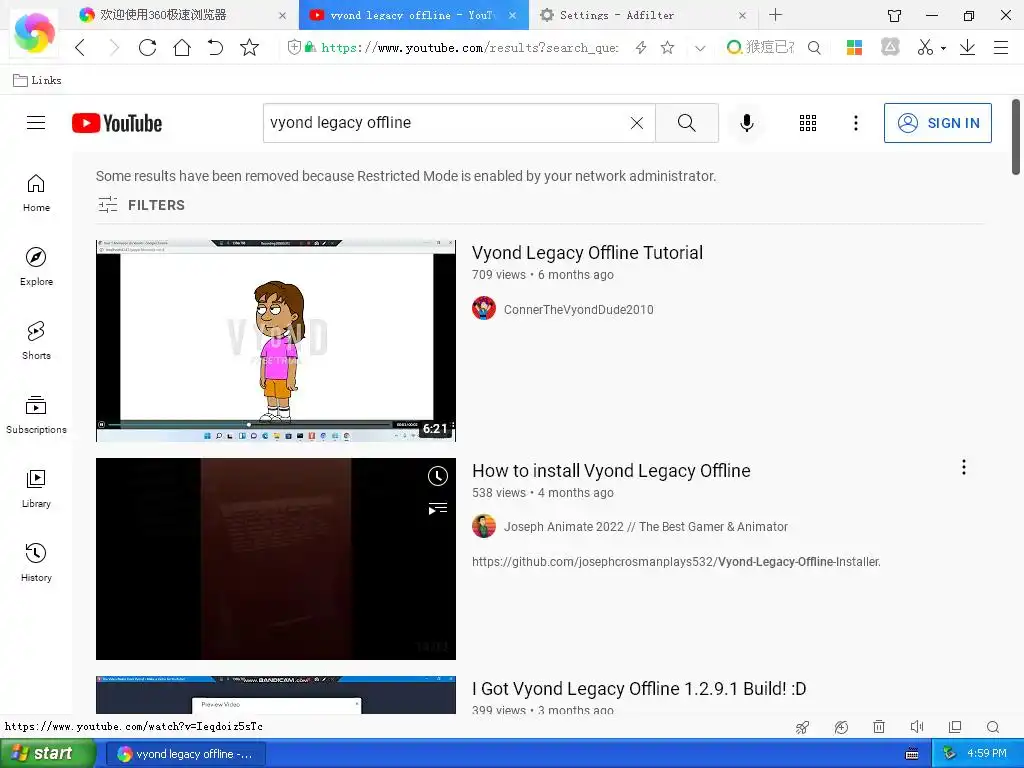Open the second video's three-dot menu
1024x768 pixels.
[x=963, y=467]
